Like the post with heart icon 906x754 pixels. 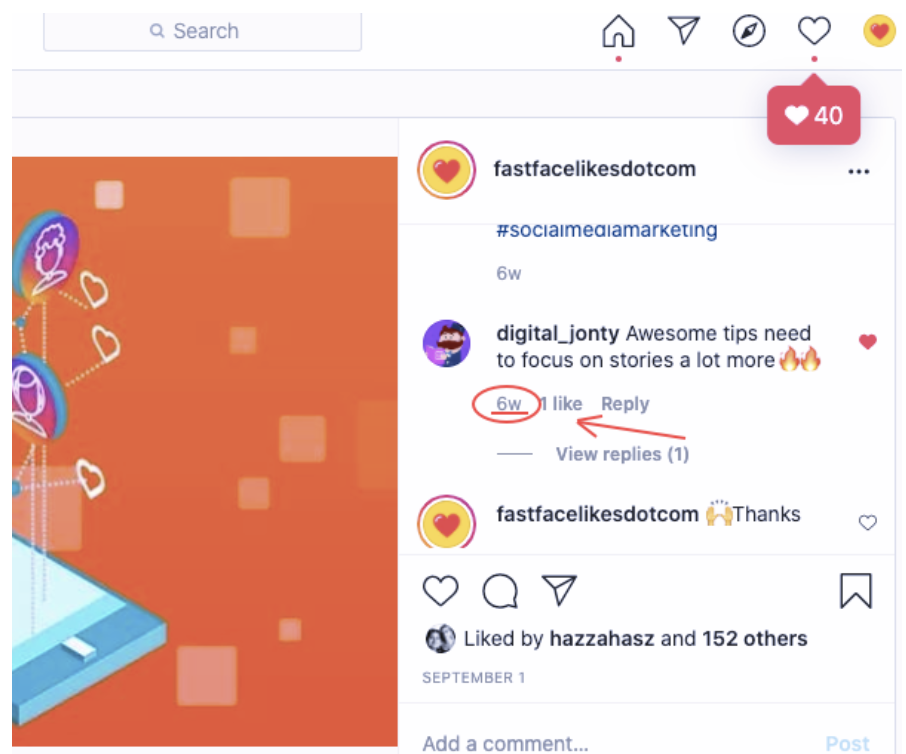click(x=440, y=590)
